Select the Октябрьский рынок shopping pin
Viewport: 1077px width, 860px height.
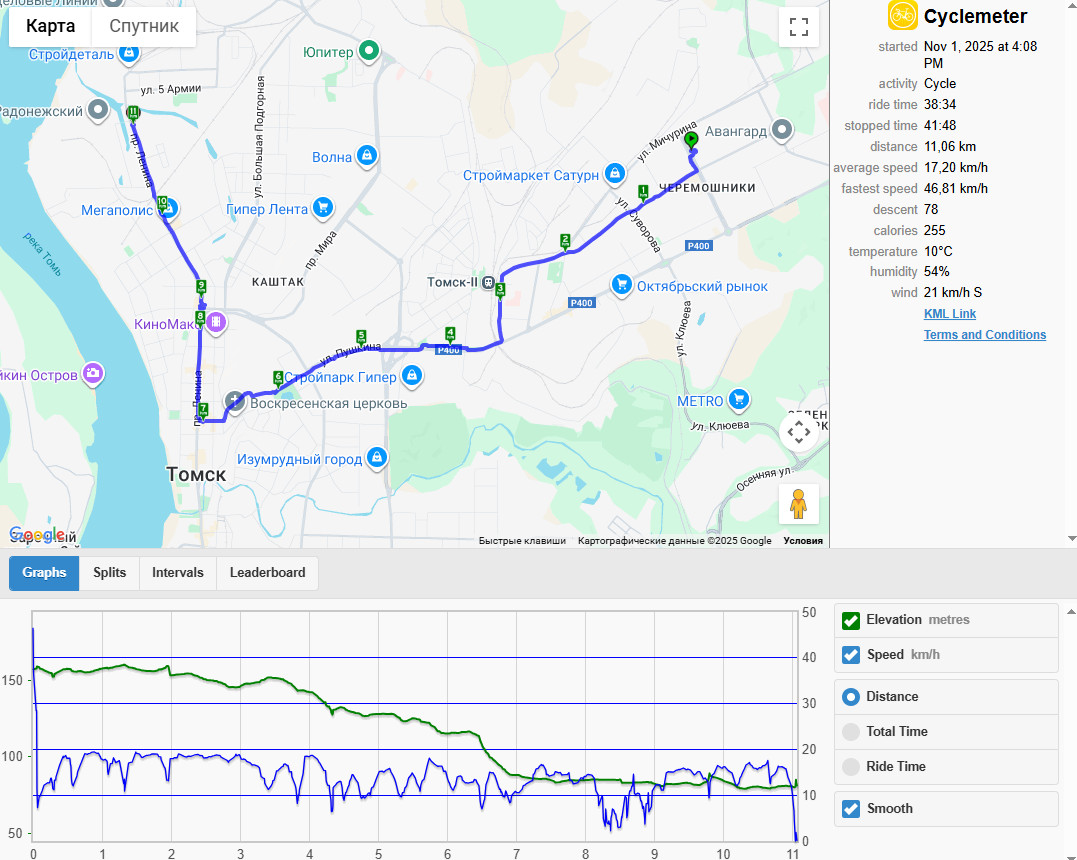click(622, 284)
